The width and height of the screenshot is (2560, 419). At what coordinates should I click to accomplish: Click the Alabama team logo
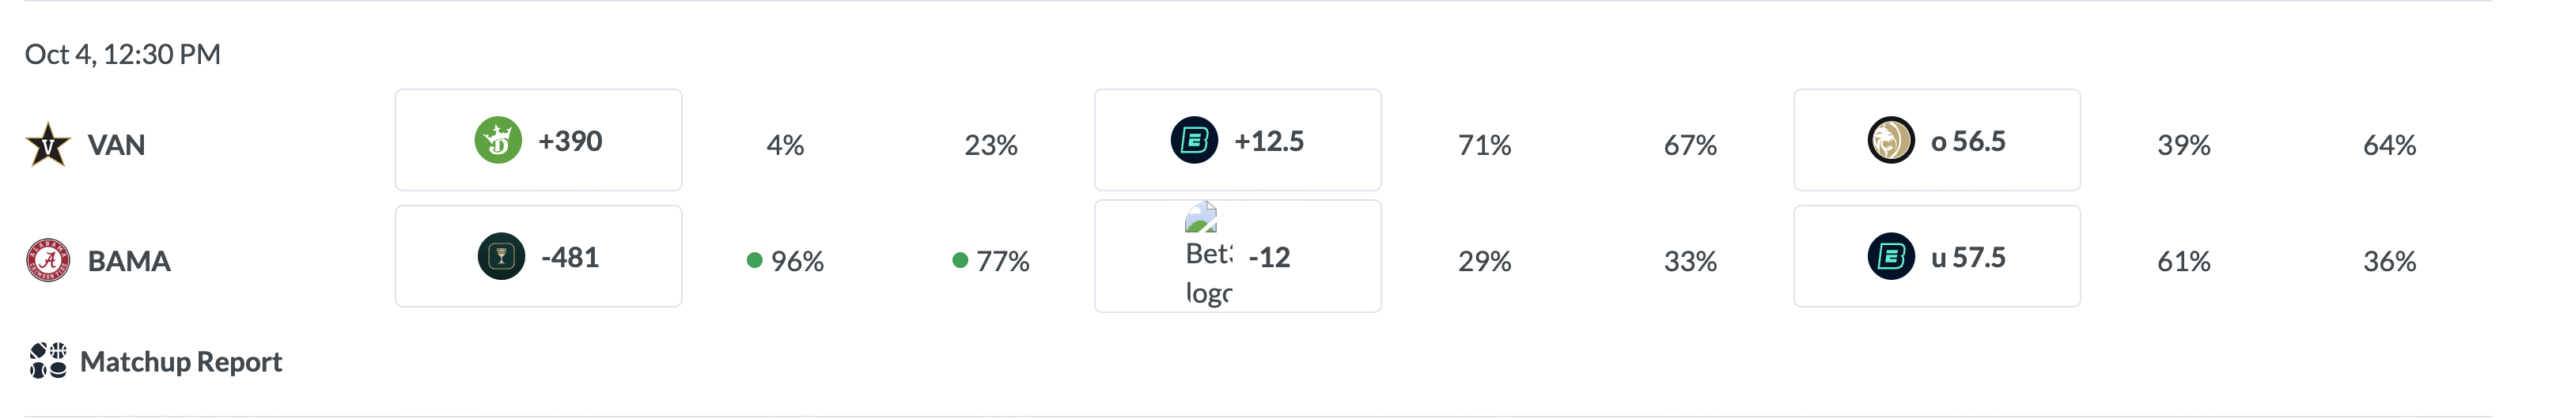tap(47, 260)
